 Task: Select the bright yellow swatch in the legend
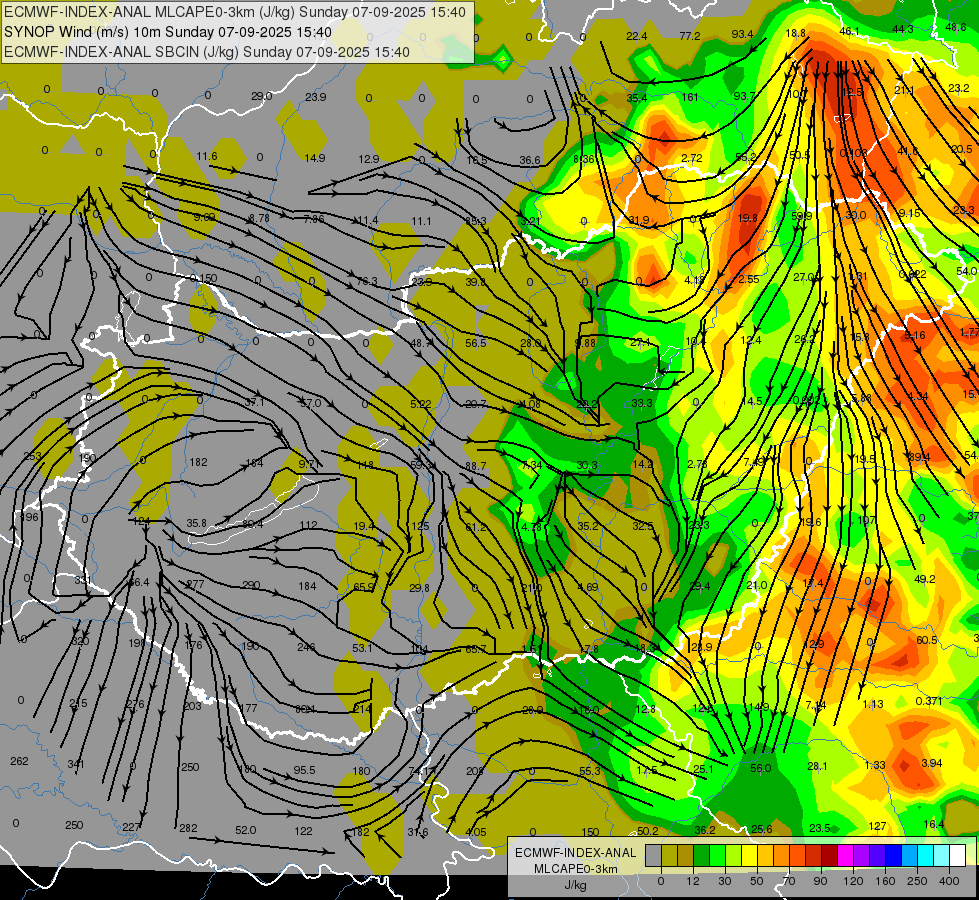tap(749, 856)
